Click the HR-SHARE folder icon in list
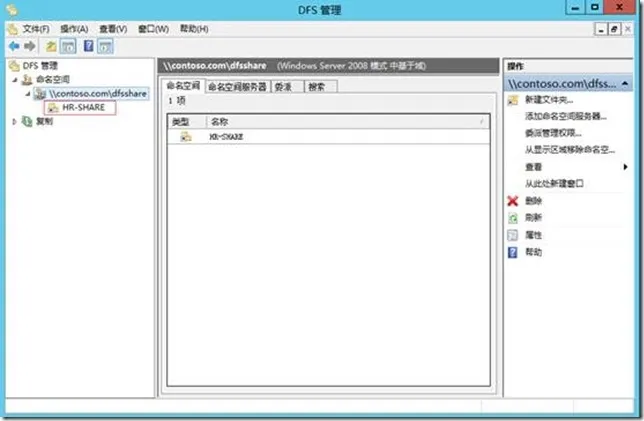 tap(186, 137)
